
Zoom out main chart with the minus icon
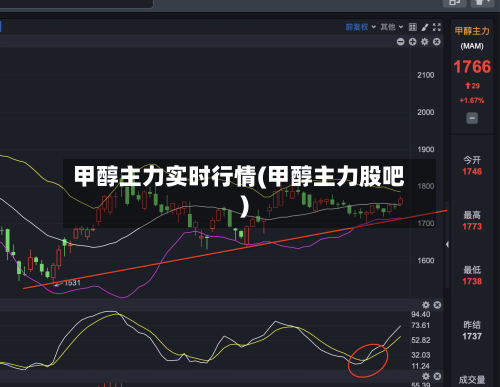[401, 42]
